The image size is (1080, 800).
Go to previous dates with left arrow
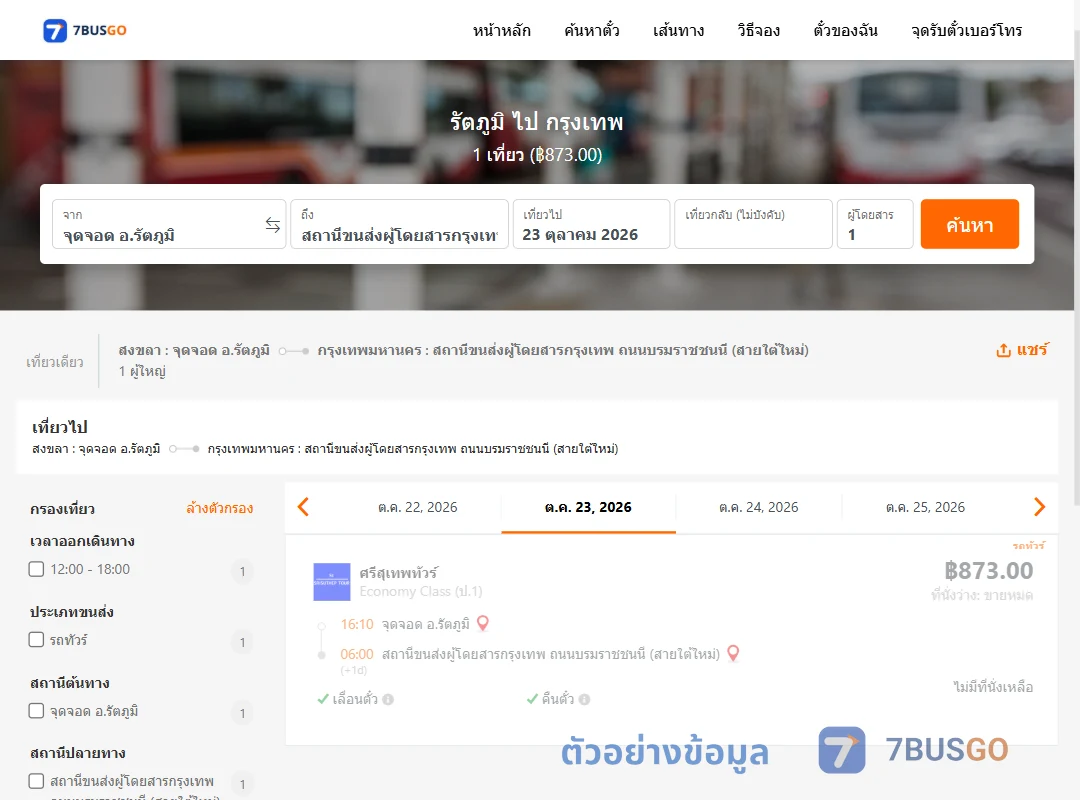(303, 507)
